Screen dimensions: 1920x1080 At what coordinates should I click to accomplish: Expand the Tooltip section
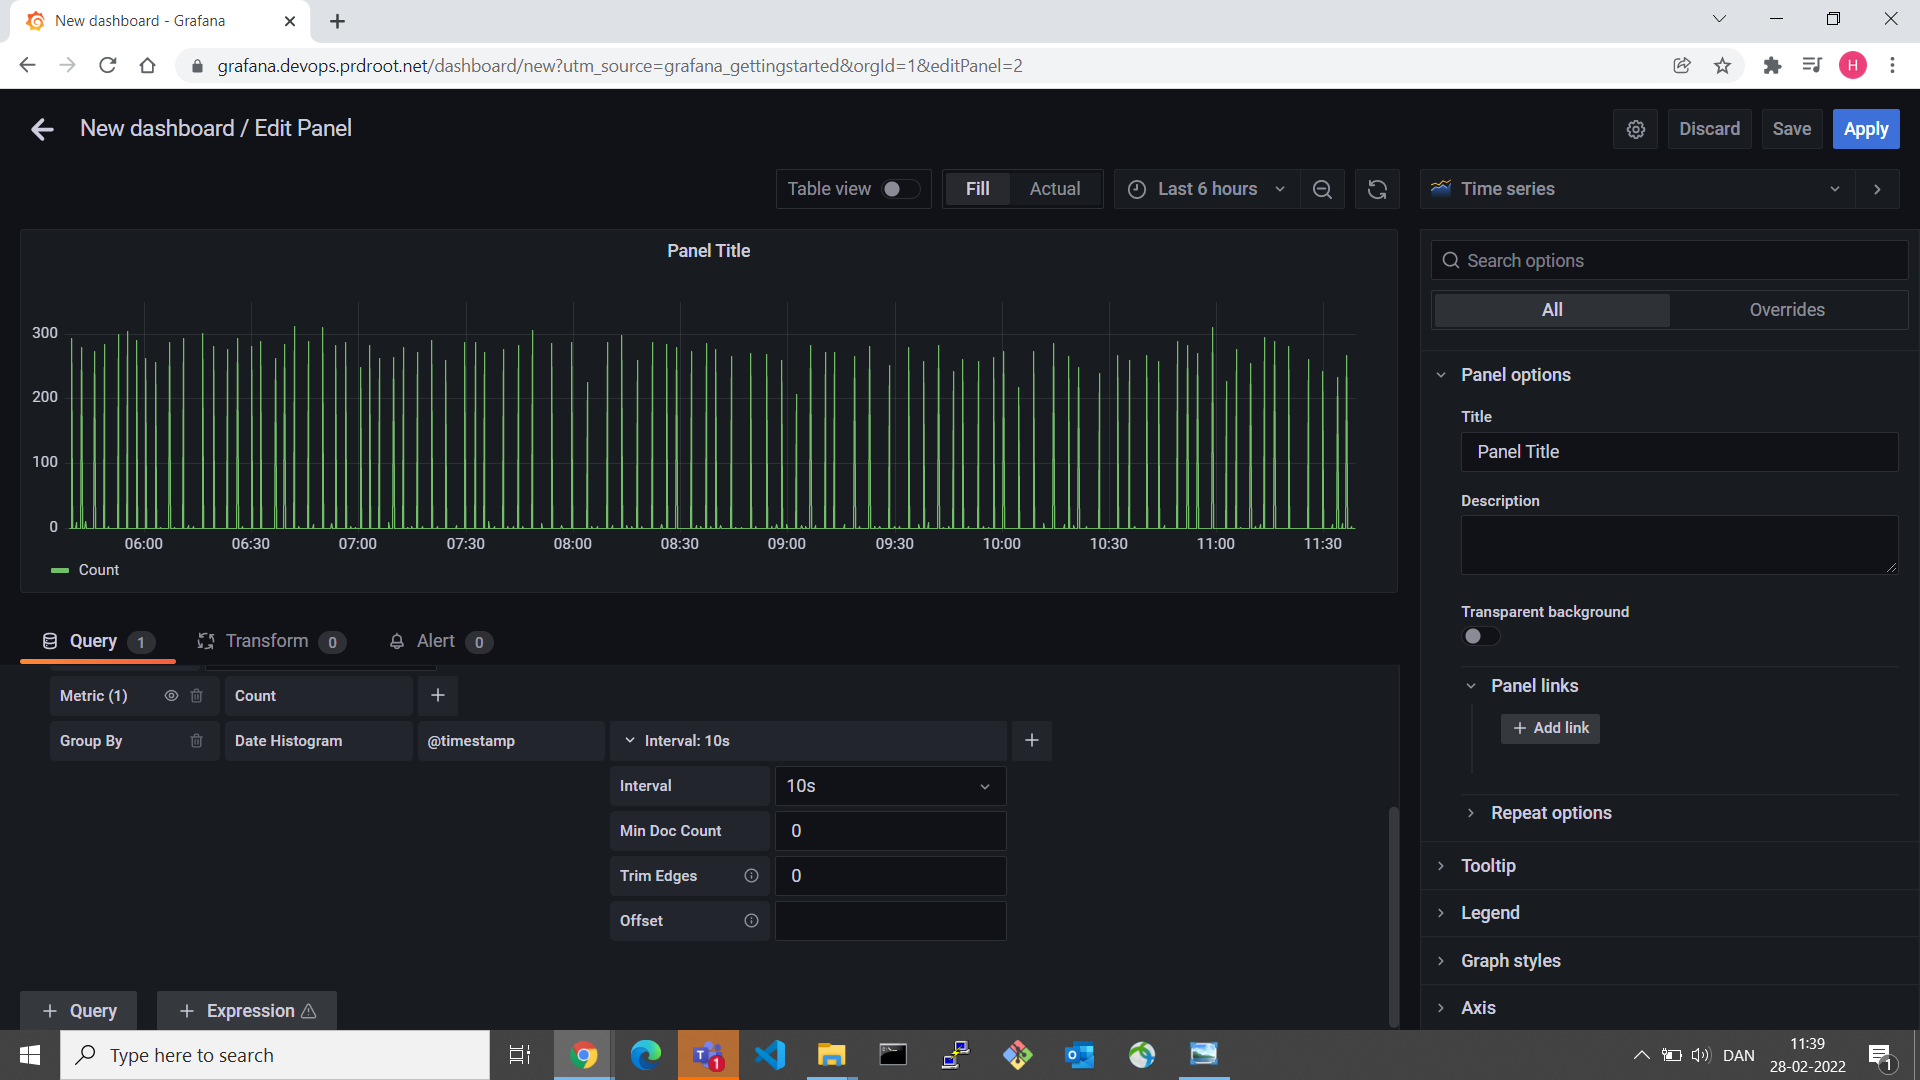tap(1487, 865)
